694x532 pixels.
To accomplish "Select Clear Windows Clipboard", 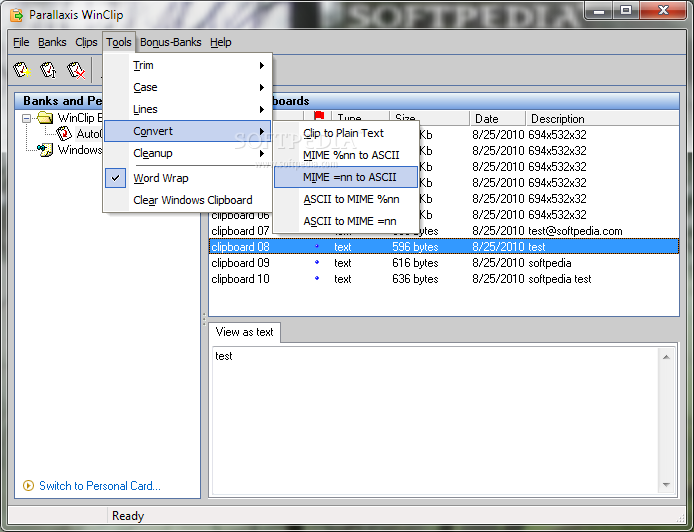I will tap(188, 200).
